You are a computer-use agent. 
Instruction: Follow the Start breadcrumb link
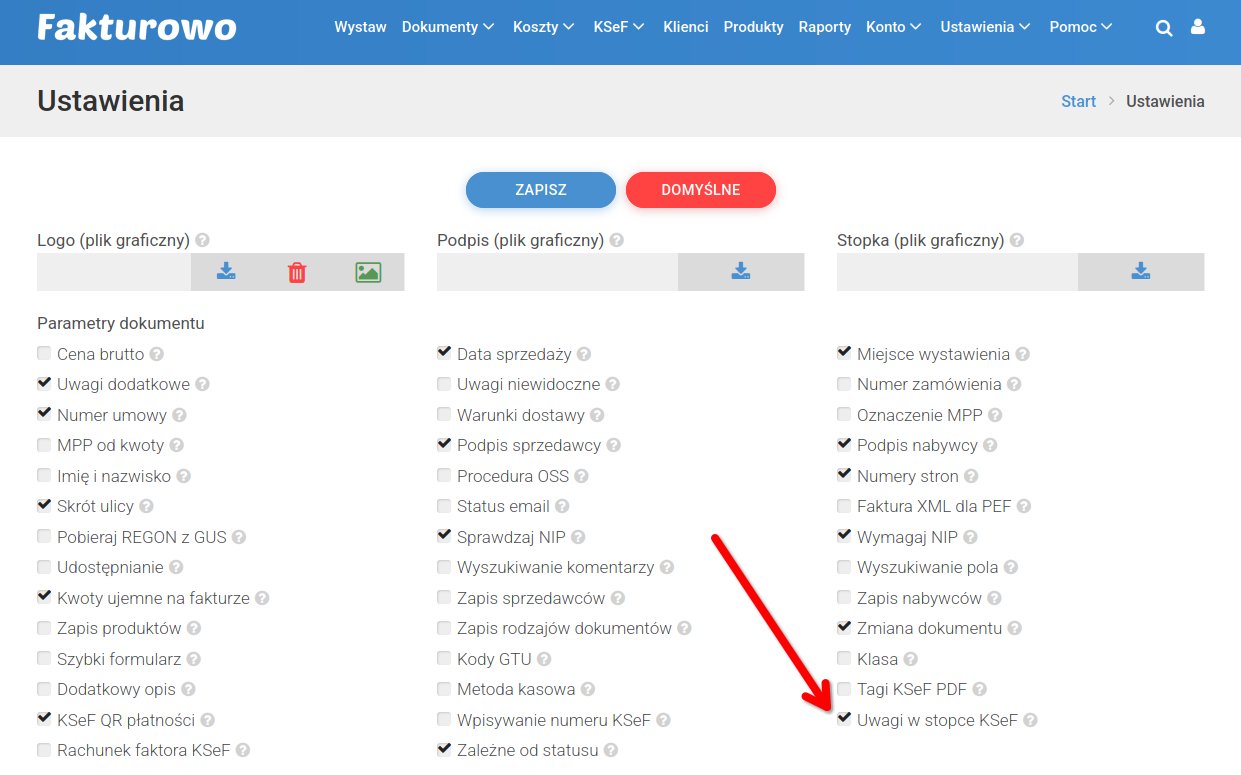(1079, 101)
